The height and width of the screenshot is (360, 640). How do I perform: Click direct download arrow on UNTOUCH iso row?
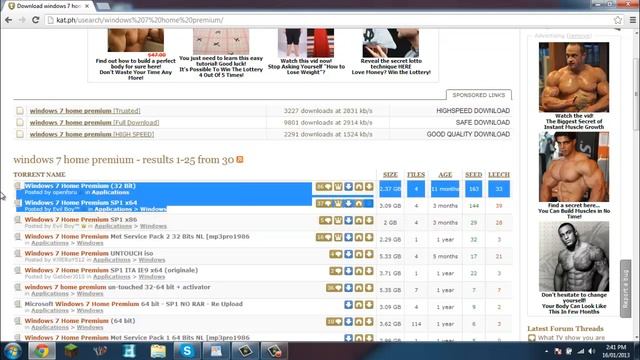(x=369, y=254)
